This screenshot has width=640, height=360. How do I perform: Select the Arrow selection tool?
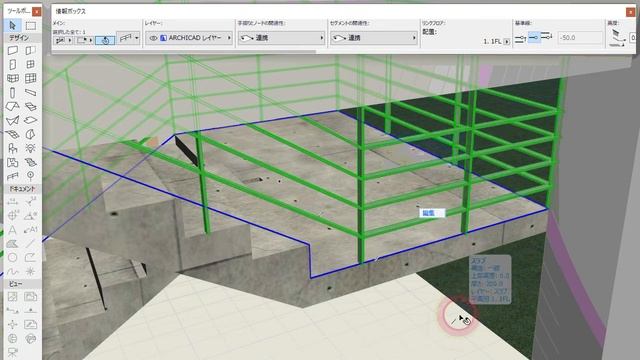click(x=13, y=26)
